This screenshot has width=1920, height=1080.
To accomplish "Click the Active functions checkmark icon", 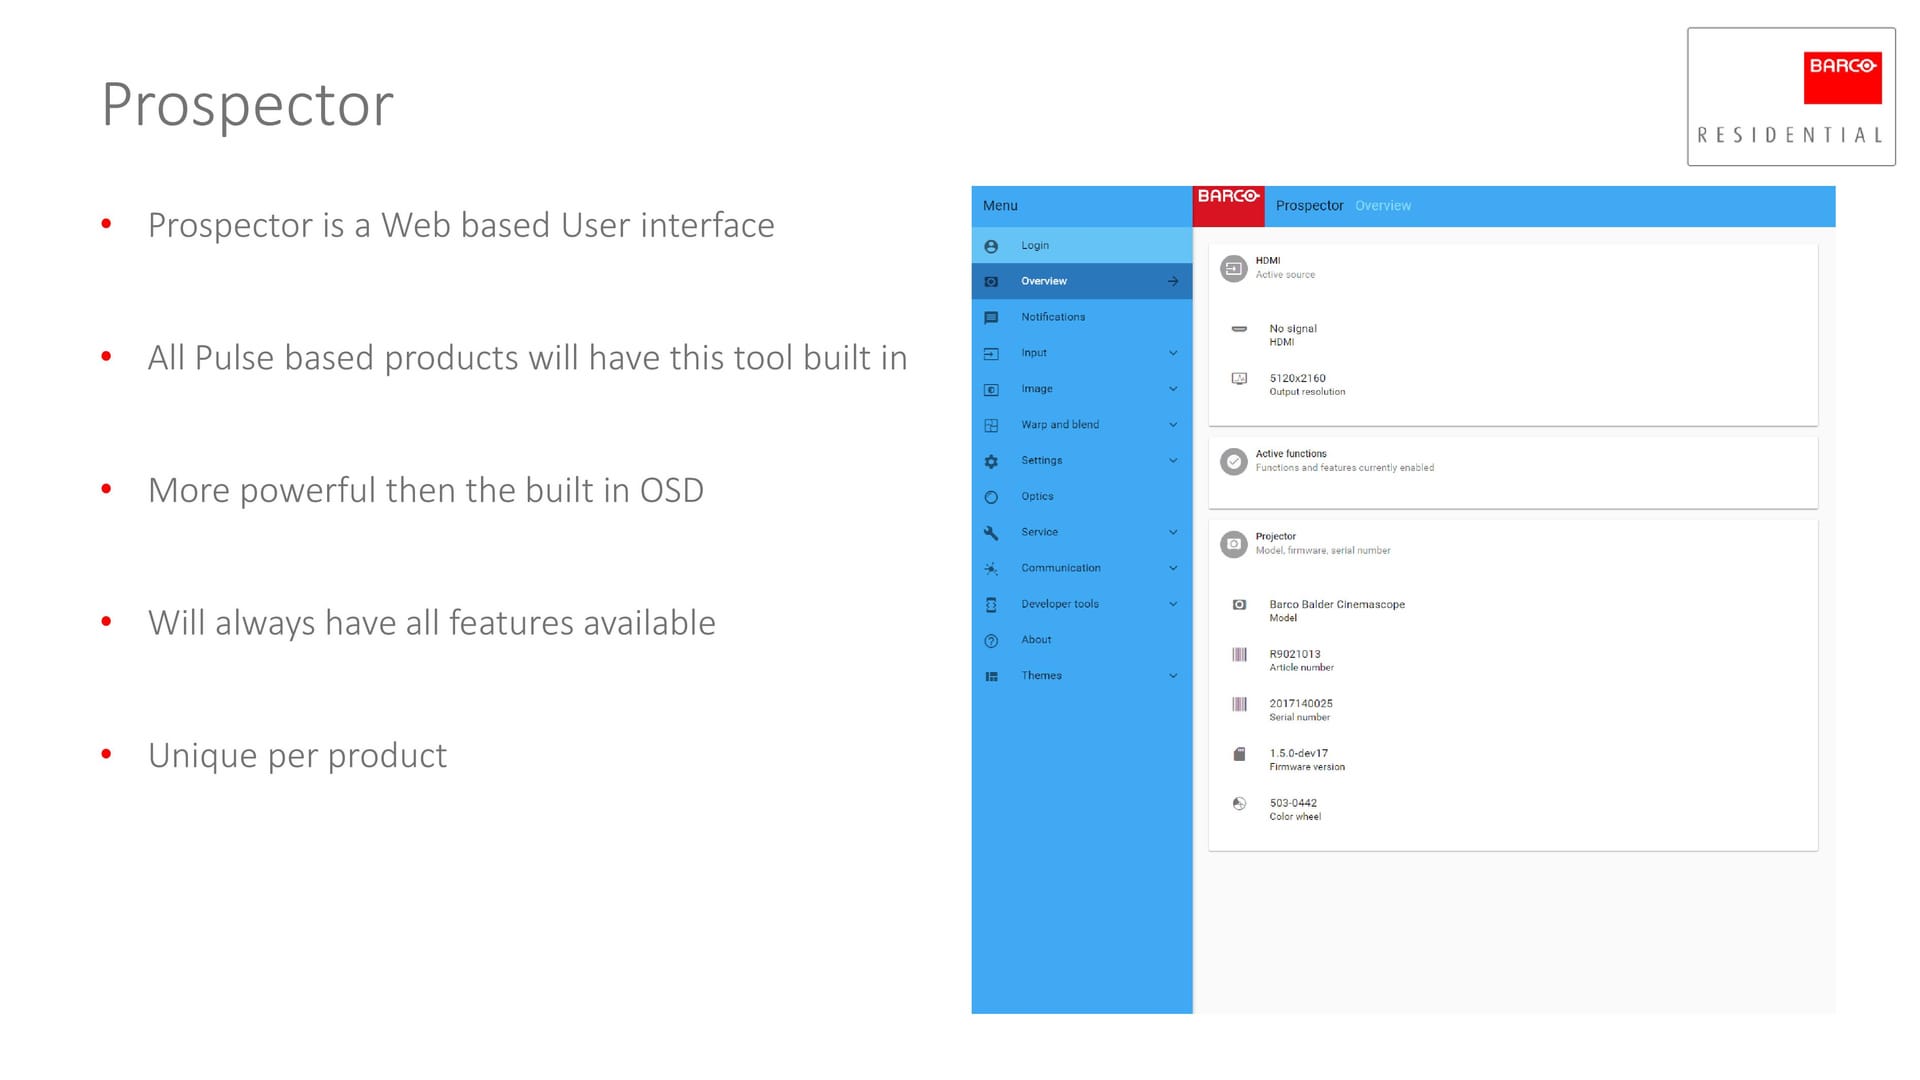I will pyautogui.click(x=1233, y=461).
